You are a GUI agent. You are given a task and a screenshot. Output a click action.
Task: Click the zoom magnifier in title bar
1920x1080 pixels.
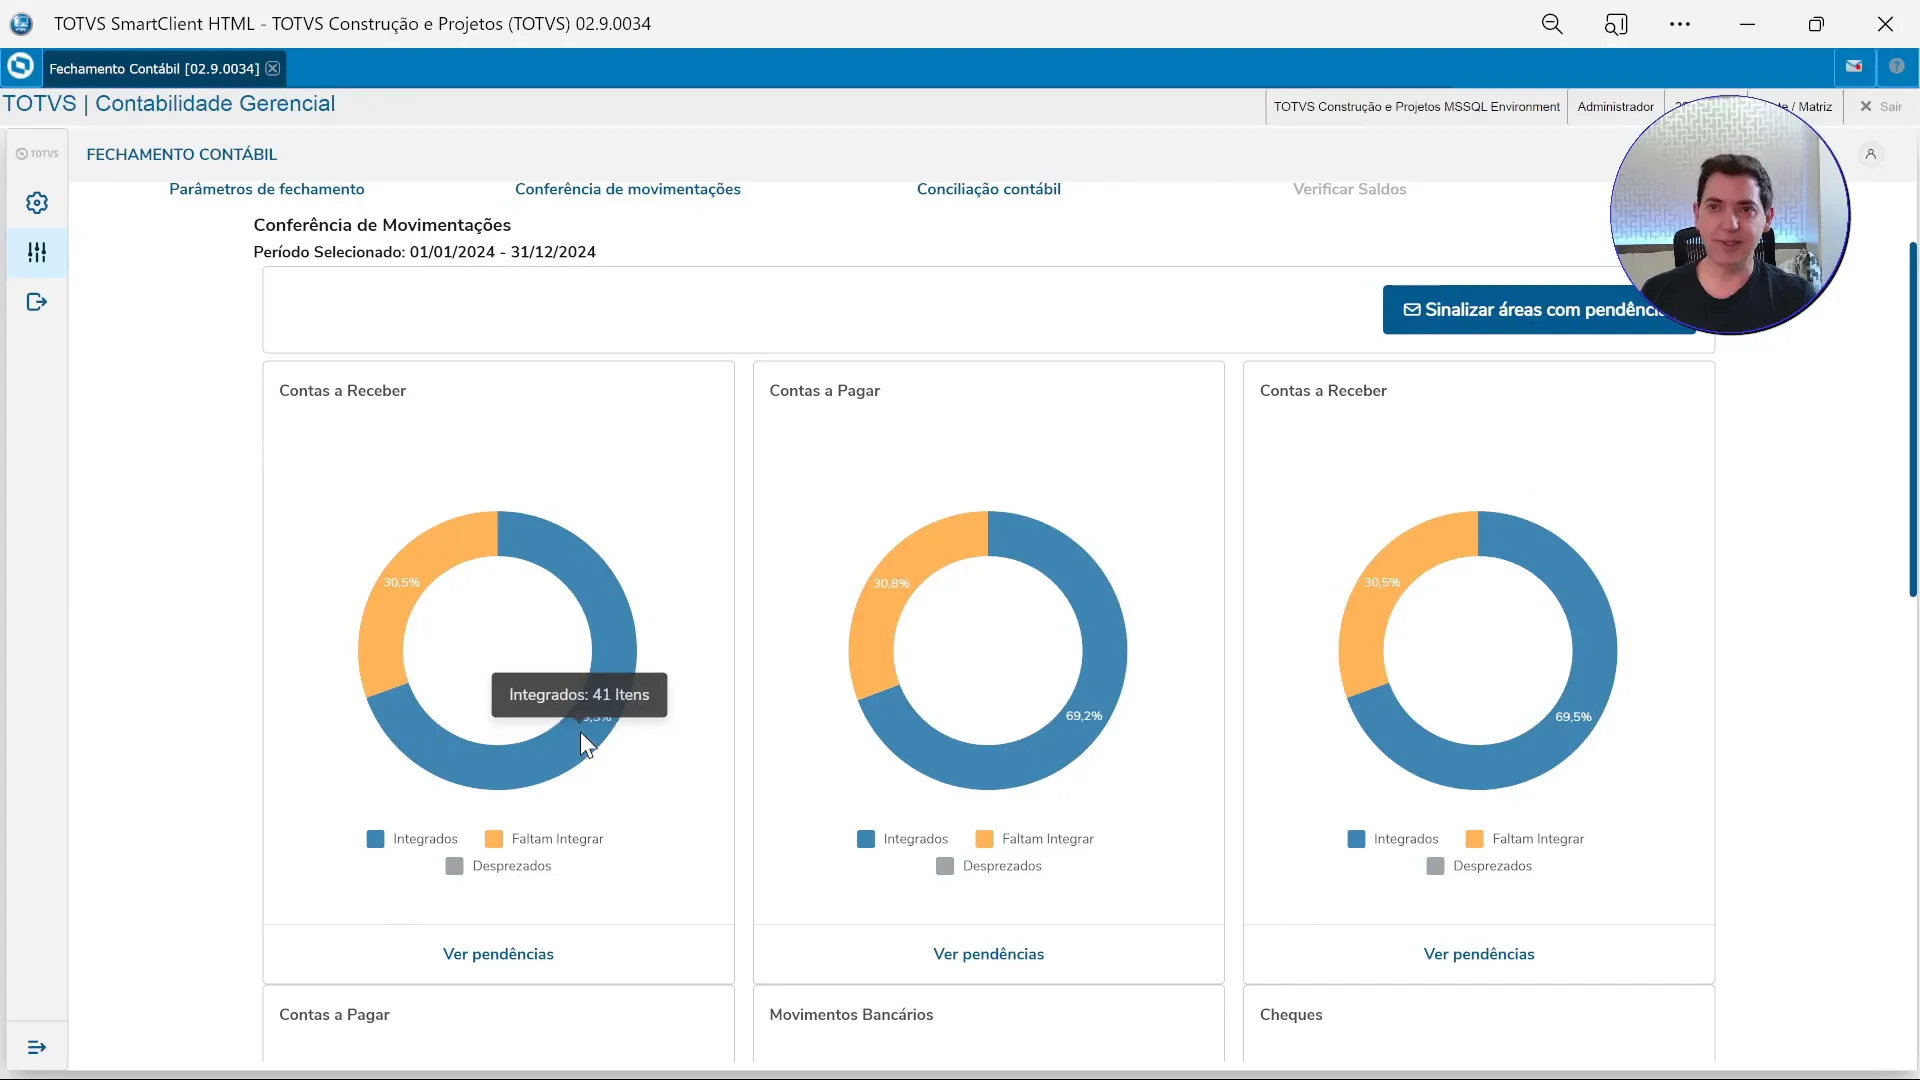[x=1551, y=24]
